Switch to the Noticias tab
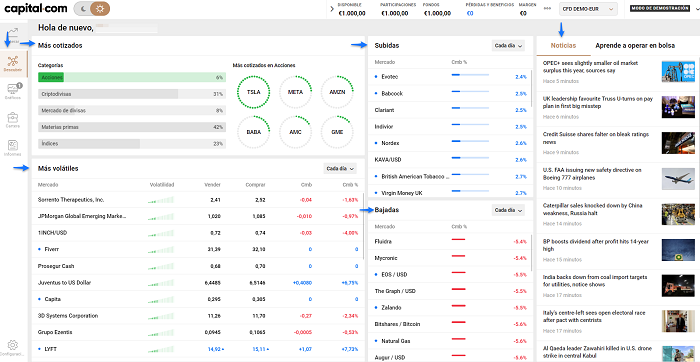Image resolution: width=700 pixels, height=362 pixels. (563, 46)
